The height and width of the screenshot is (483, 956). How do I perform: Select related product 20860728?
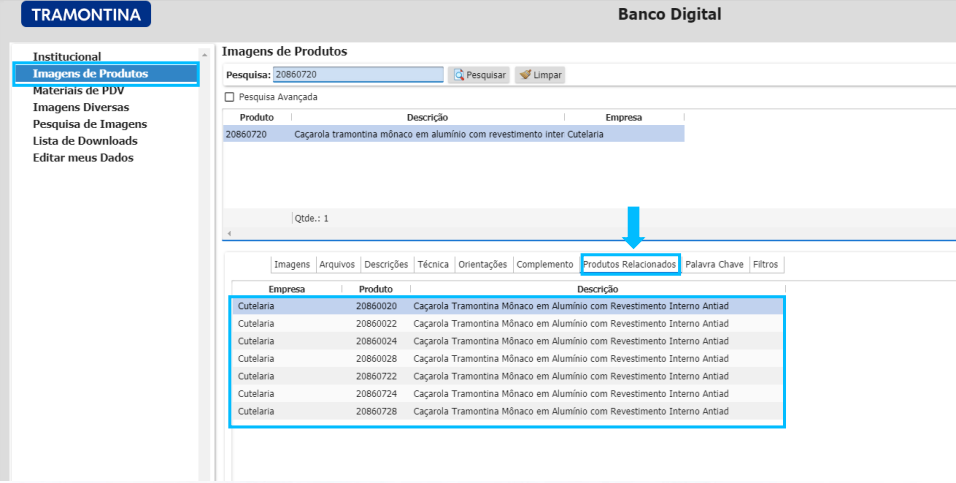point(507,411)
